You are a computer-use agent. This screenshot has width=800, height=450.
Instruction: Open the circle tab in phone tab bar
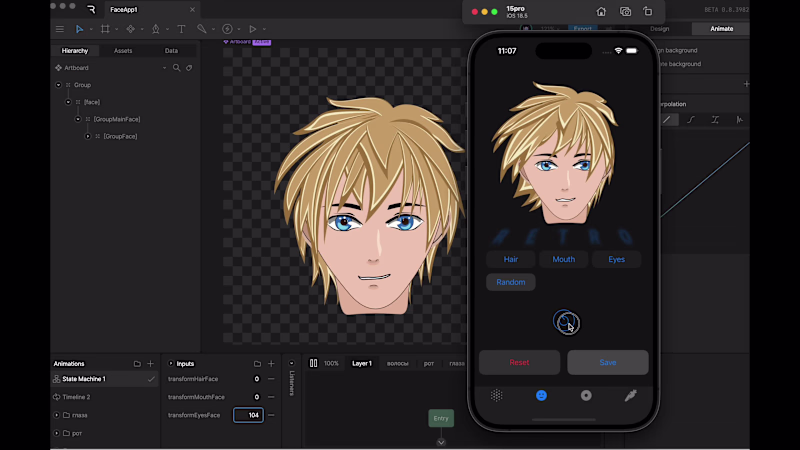(x=586, y=395)
